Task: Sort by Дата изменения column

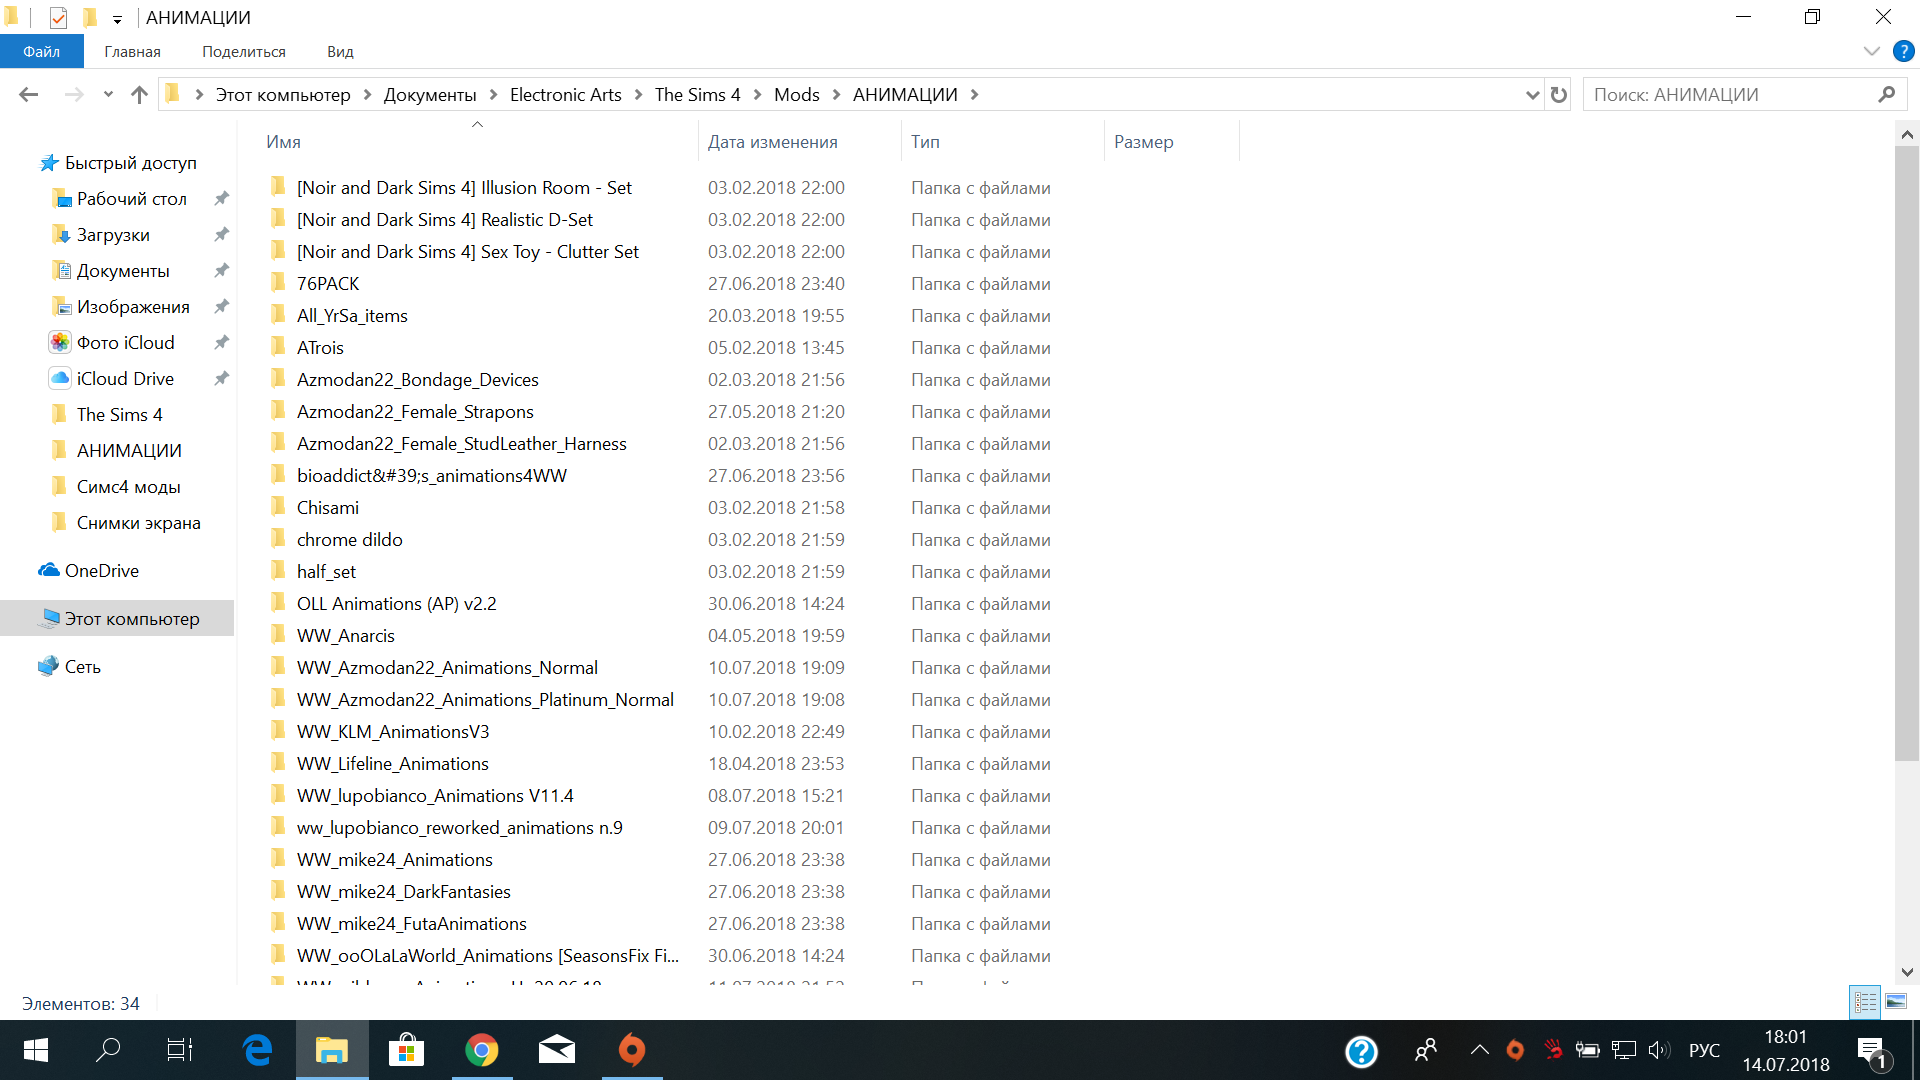Action: (x=799, y=141)
